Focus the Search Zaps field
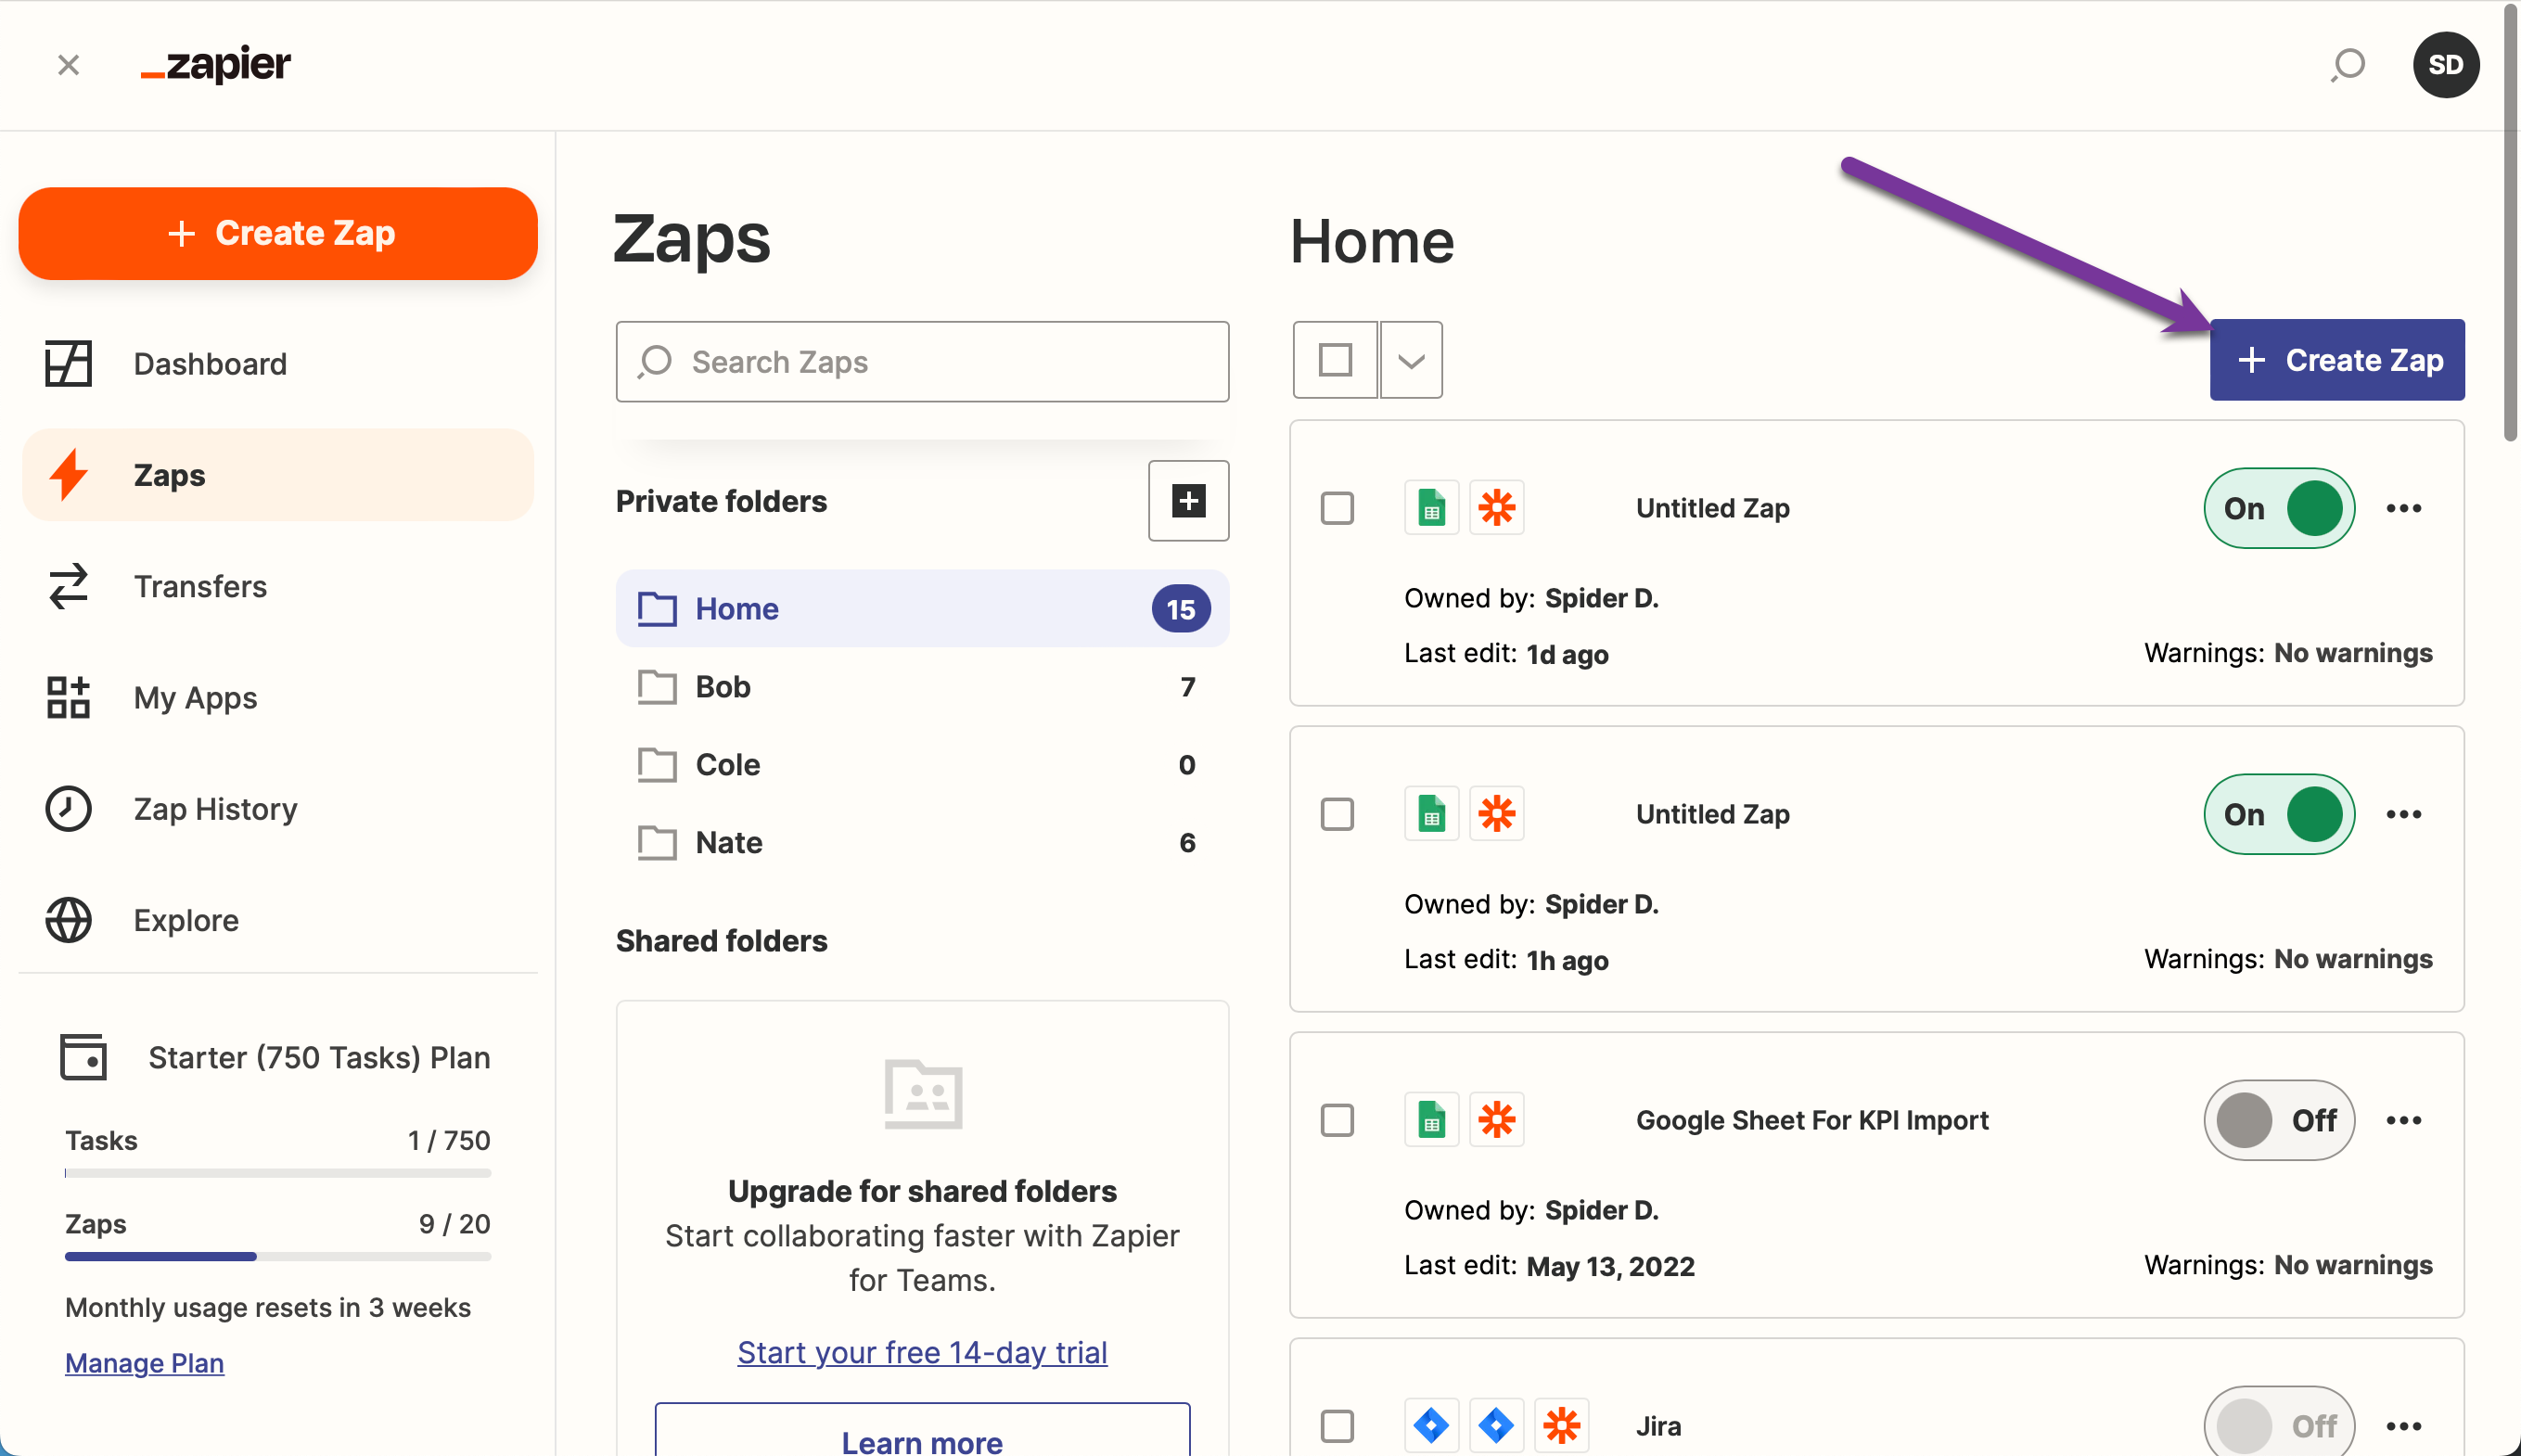The image size is (2521, 1456). [x=922, y=362]
